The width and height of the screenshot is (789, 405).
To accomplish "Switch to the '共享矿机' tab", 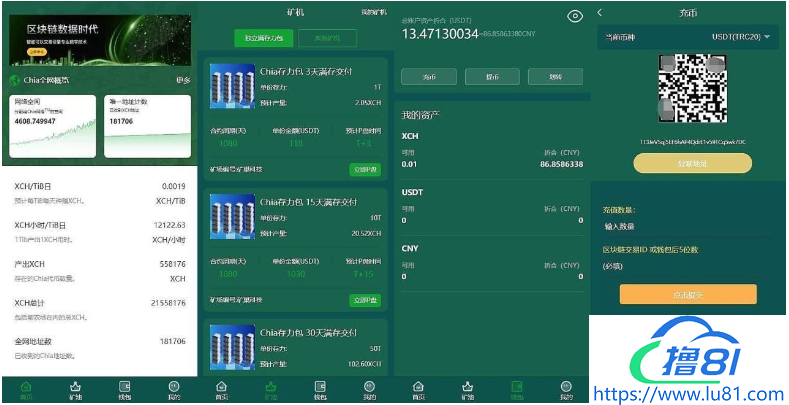I will point(327,39).
